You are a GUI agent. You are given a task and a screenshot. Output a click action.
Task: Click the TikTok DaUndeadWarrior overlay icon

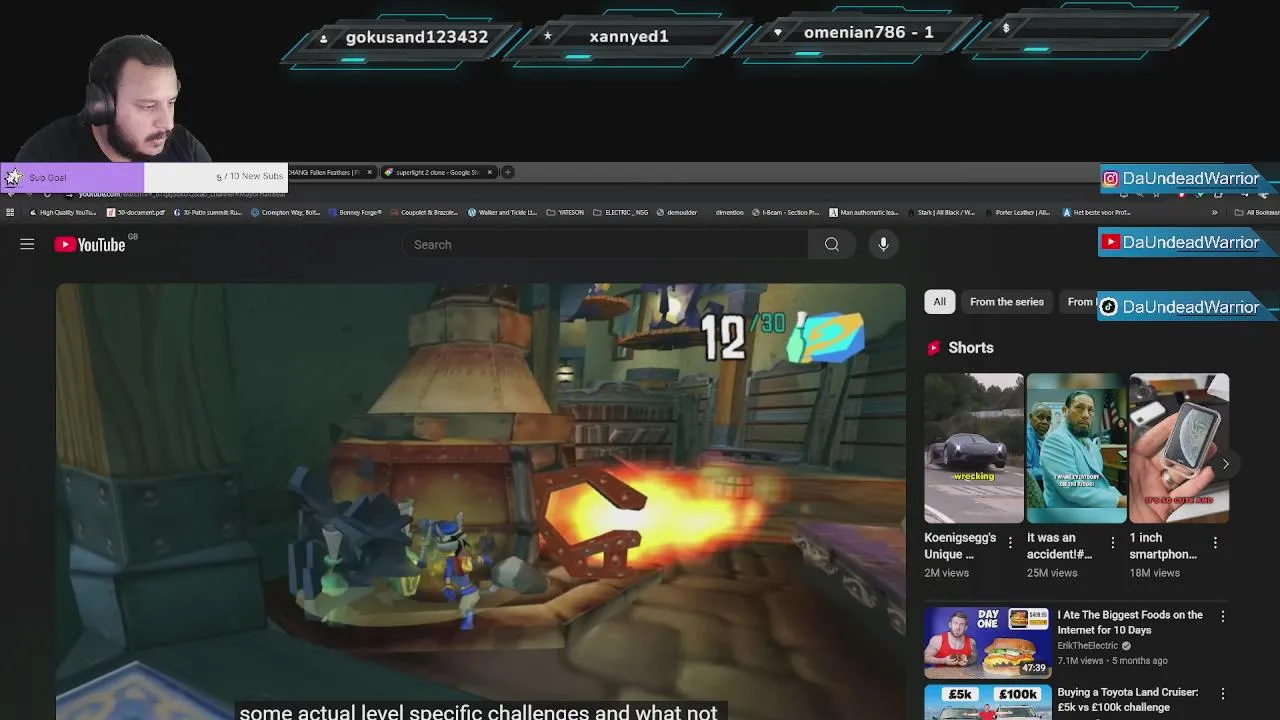1108,307
